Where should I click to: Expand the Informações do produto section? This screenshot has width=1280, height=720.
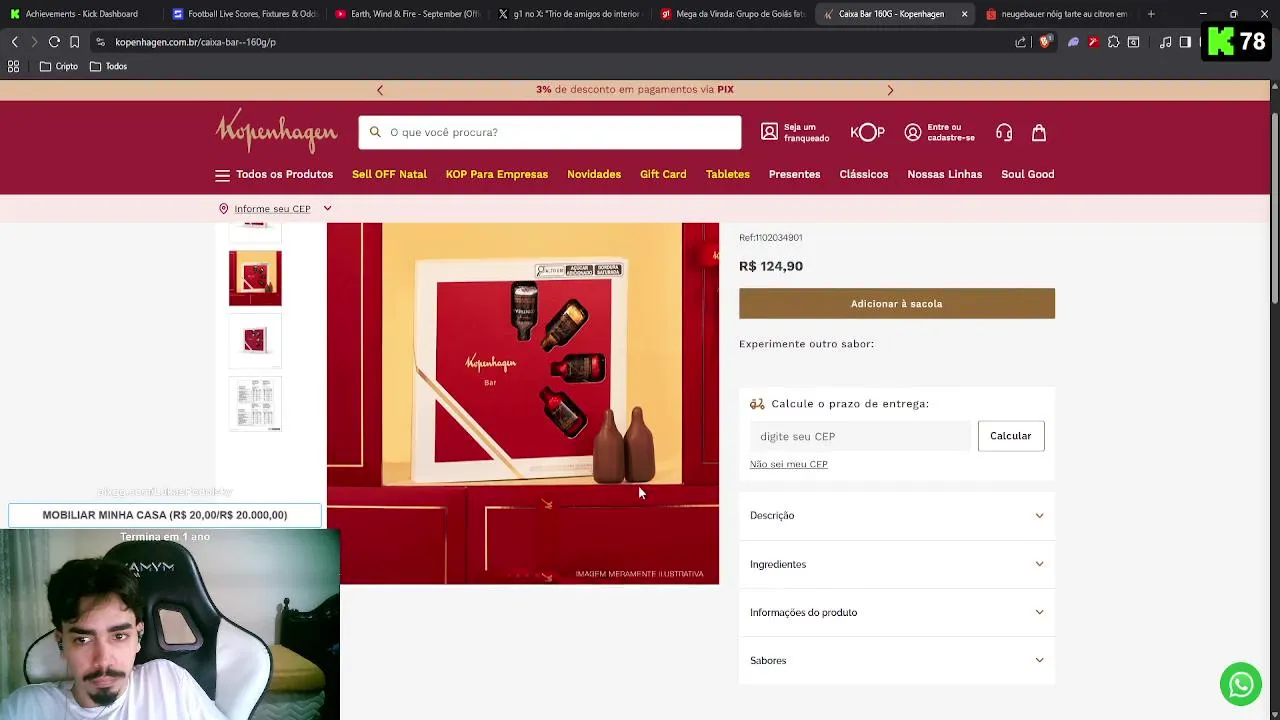point(897,612)
